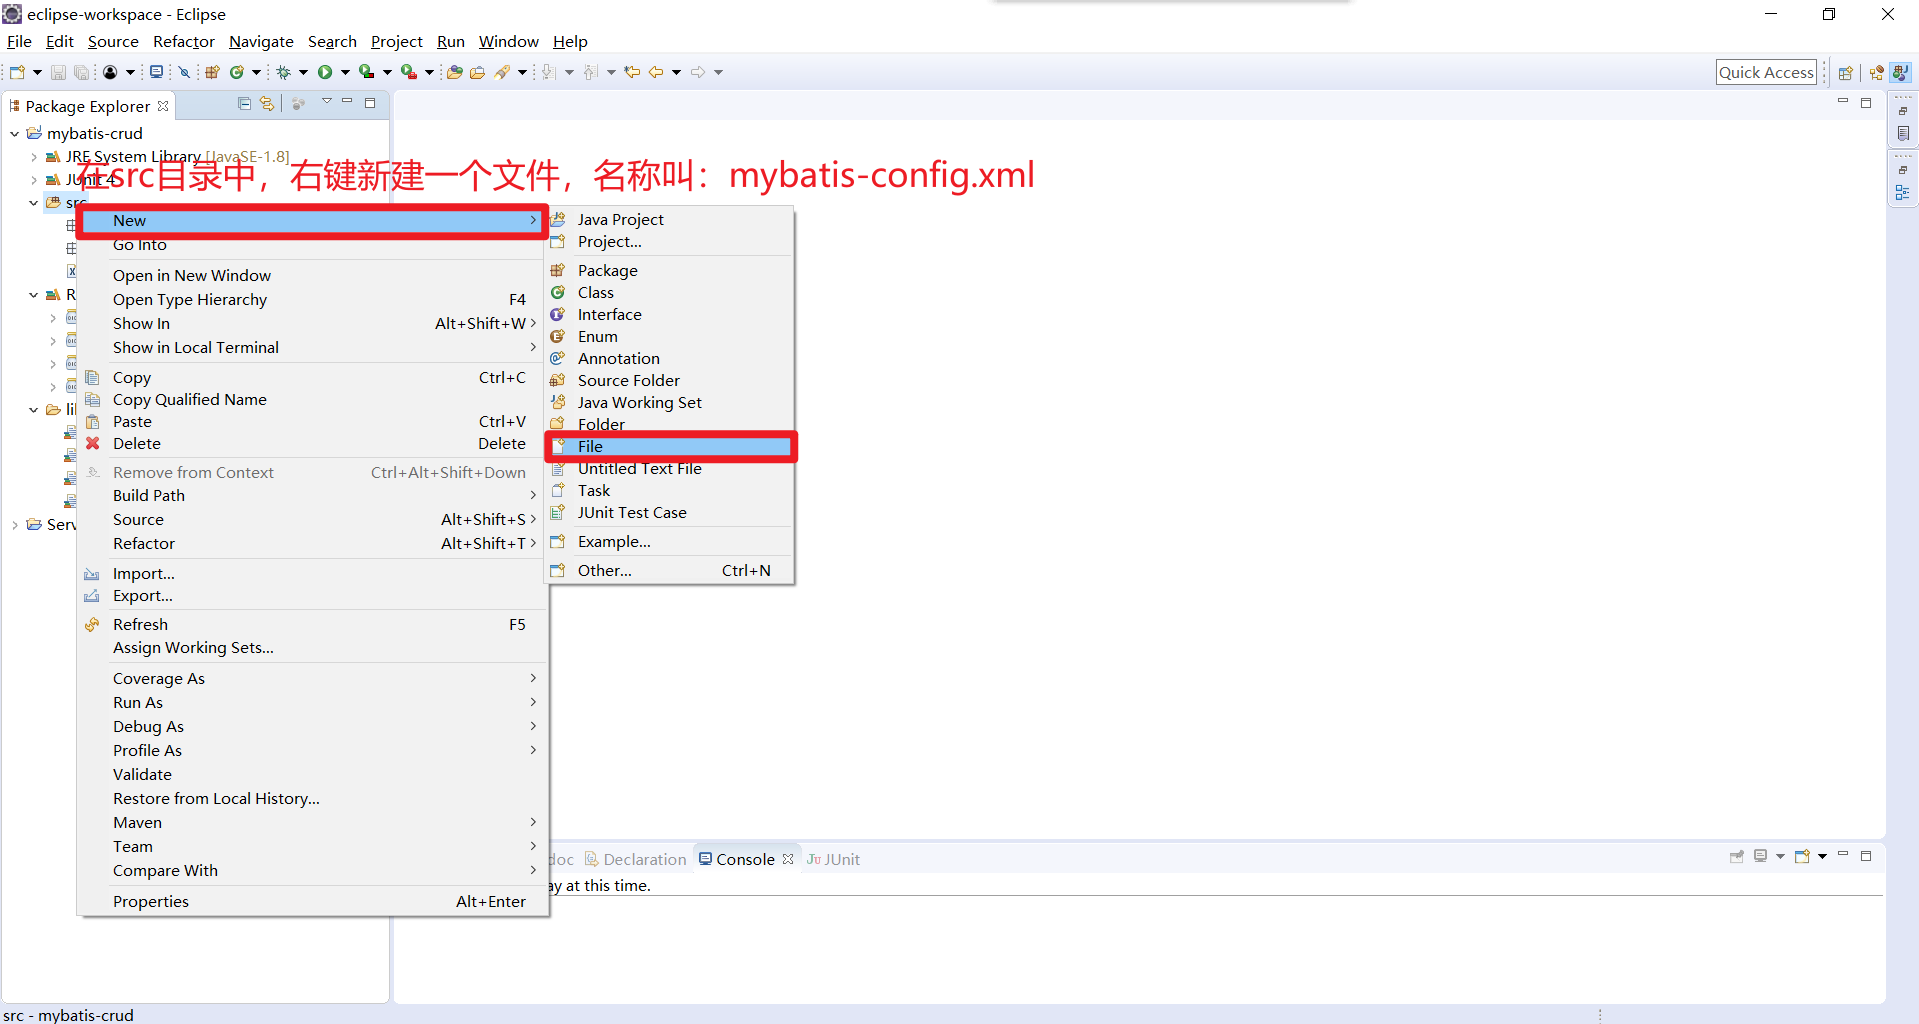The height and width of the screenshot is (1024, 1919).
Task: Click the Open Console monitor toolbar icon
Action: point(156,72)
